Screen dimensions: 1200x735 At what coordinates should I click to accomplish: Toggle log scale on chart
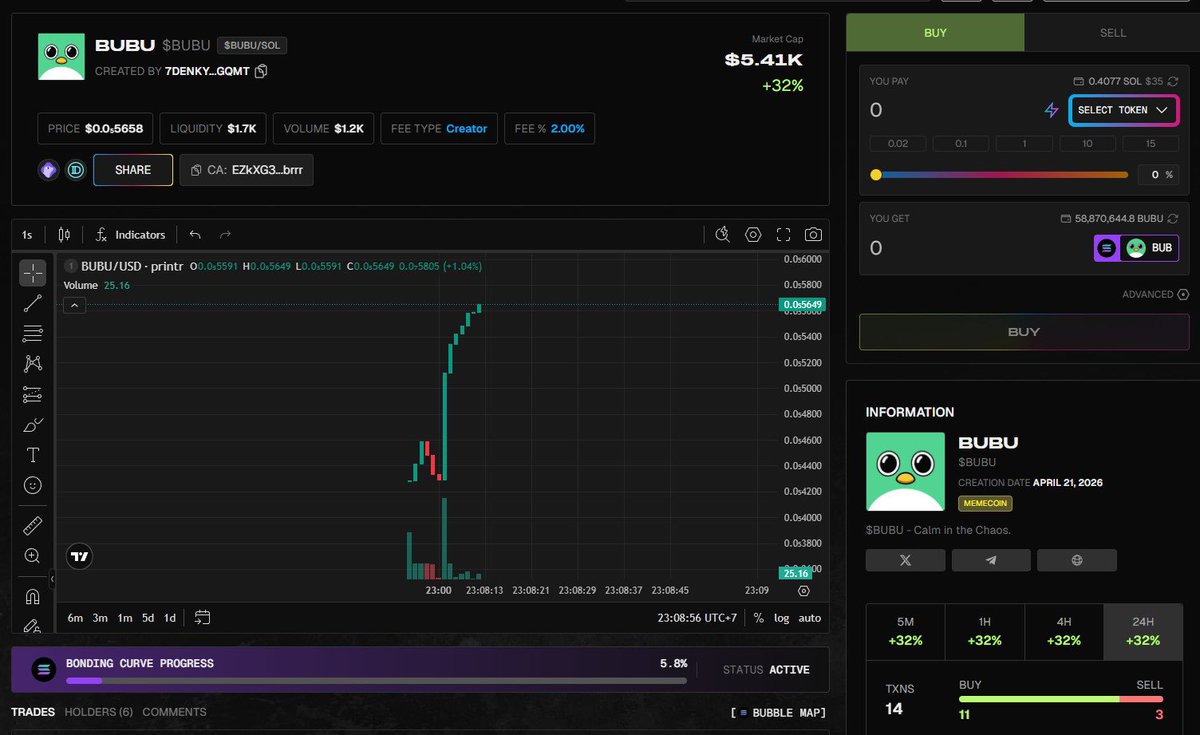click(x=781, y=617)
